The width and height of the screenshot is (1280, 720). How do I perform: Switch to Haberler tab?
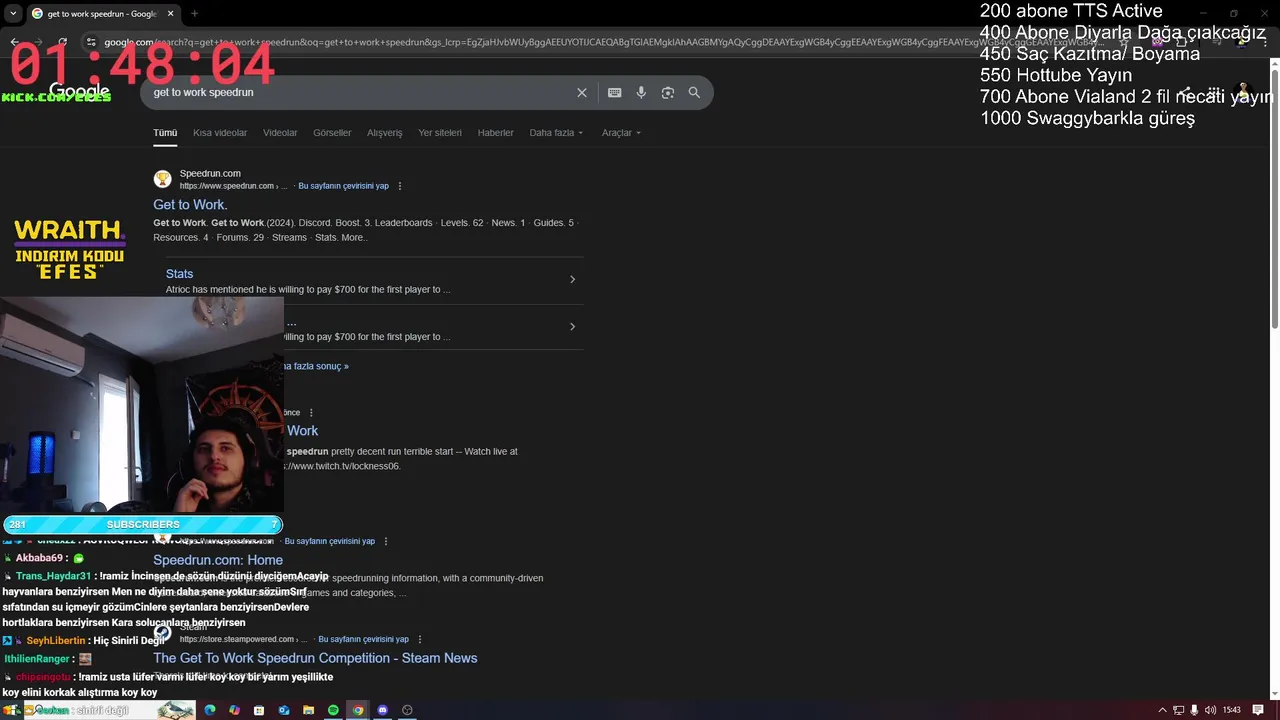point(495,133)
